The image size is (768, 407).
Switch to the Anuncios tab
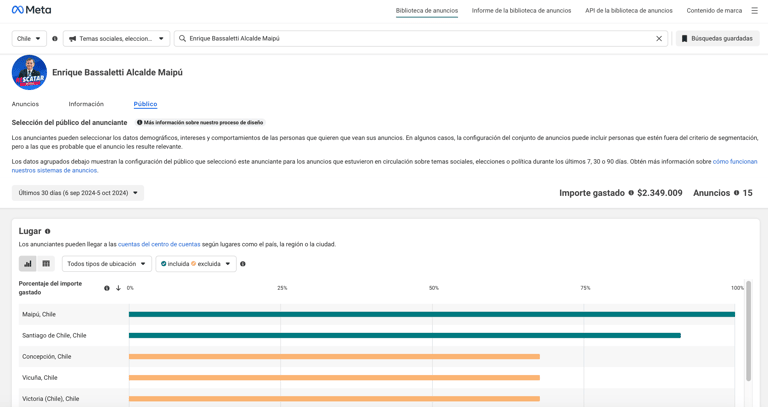pos(25,104)
